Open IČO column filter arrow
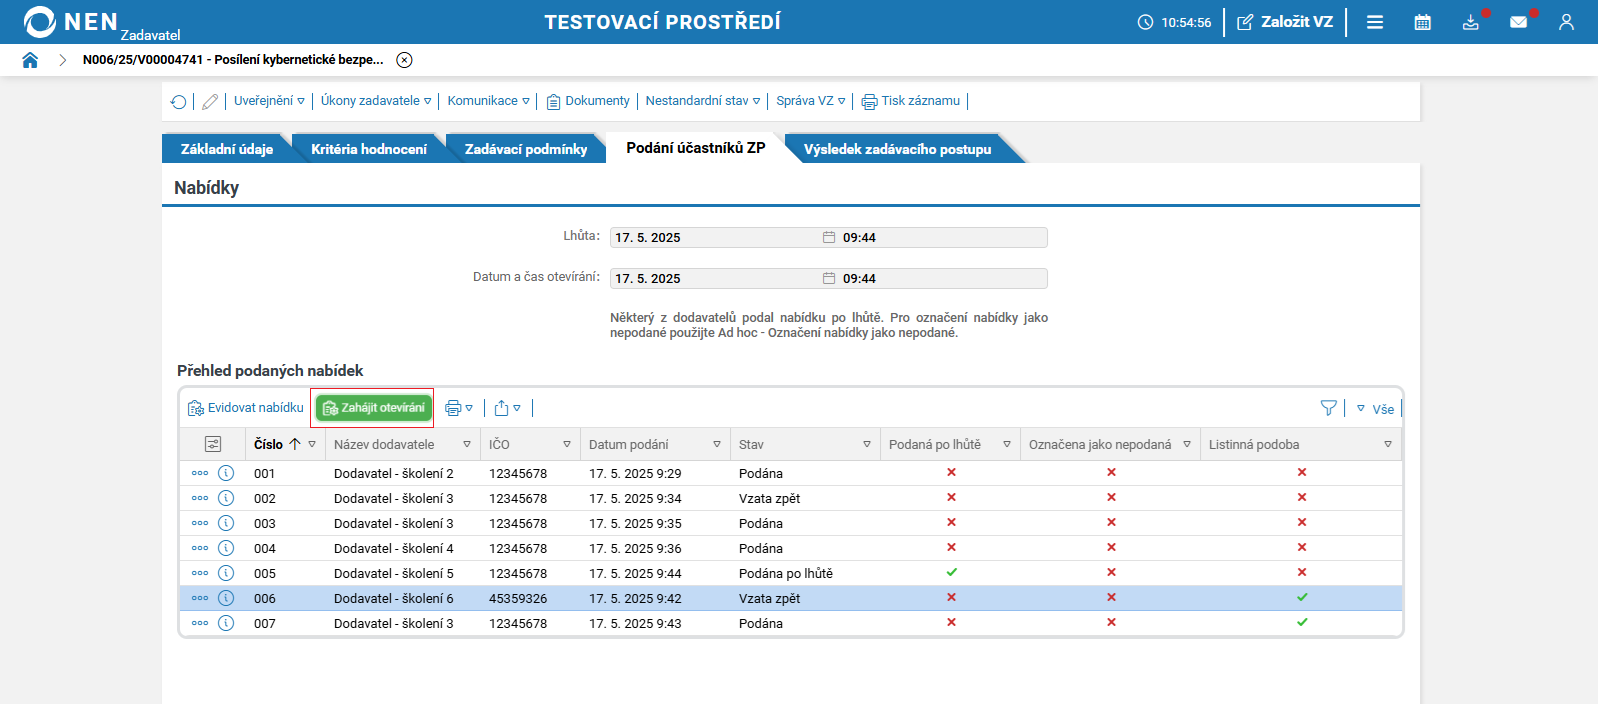 [567, 444]
